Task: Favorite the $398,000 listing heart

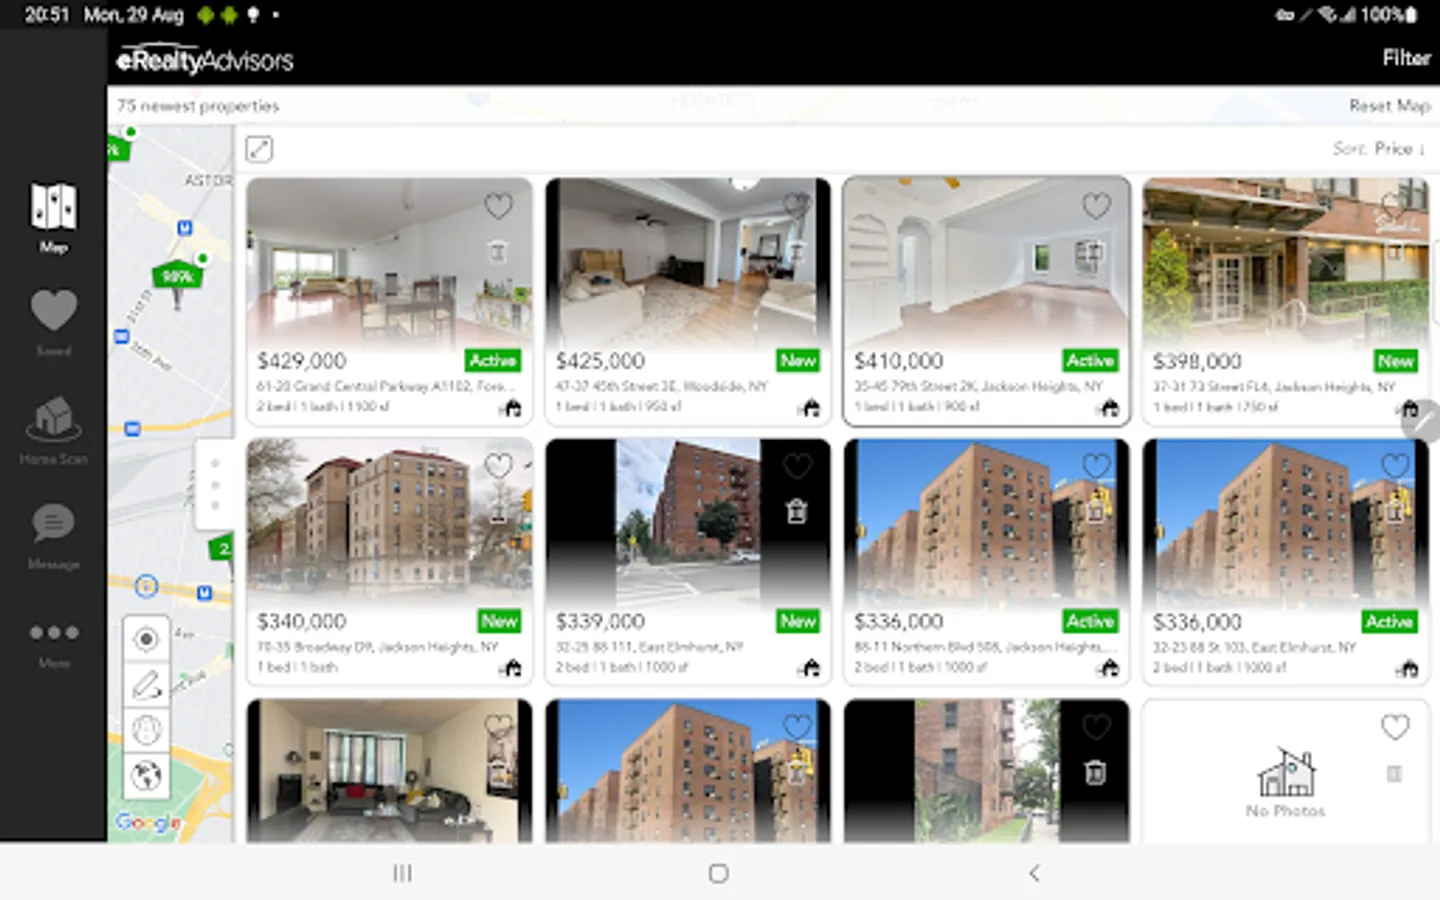Action: (1394, 206)
